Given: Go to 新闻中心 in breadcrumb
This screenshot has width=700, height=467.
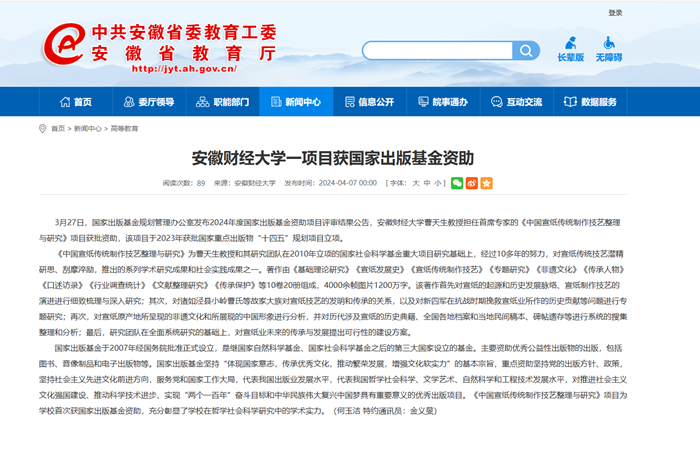Looking at the screenshot, I should tap(87, 129).
